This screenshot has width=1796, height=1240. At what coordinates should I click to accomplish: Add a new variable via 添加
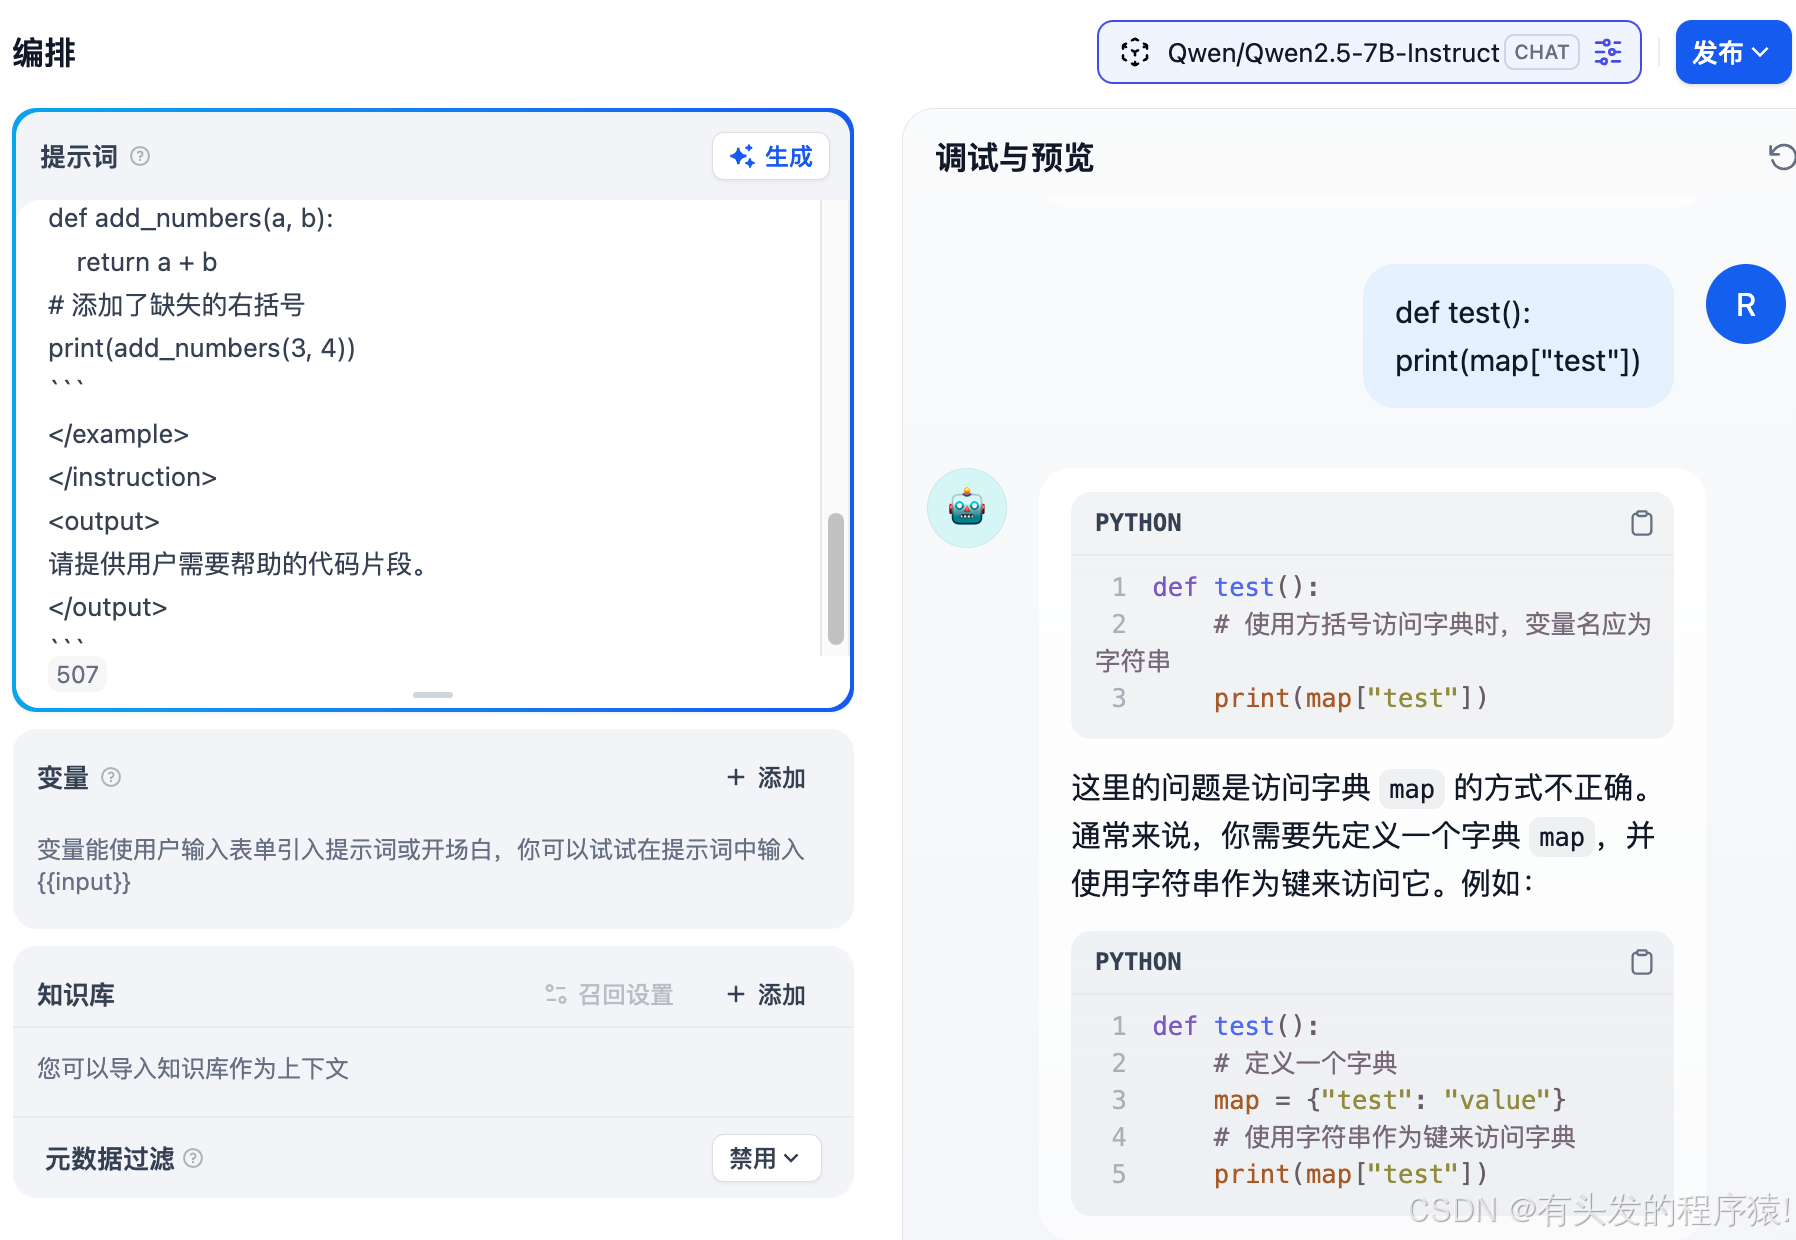coord(766,777)
